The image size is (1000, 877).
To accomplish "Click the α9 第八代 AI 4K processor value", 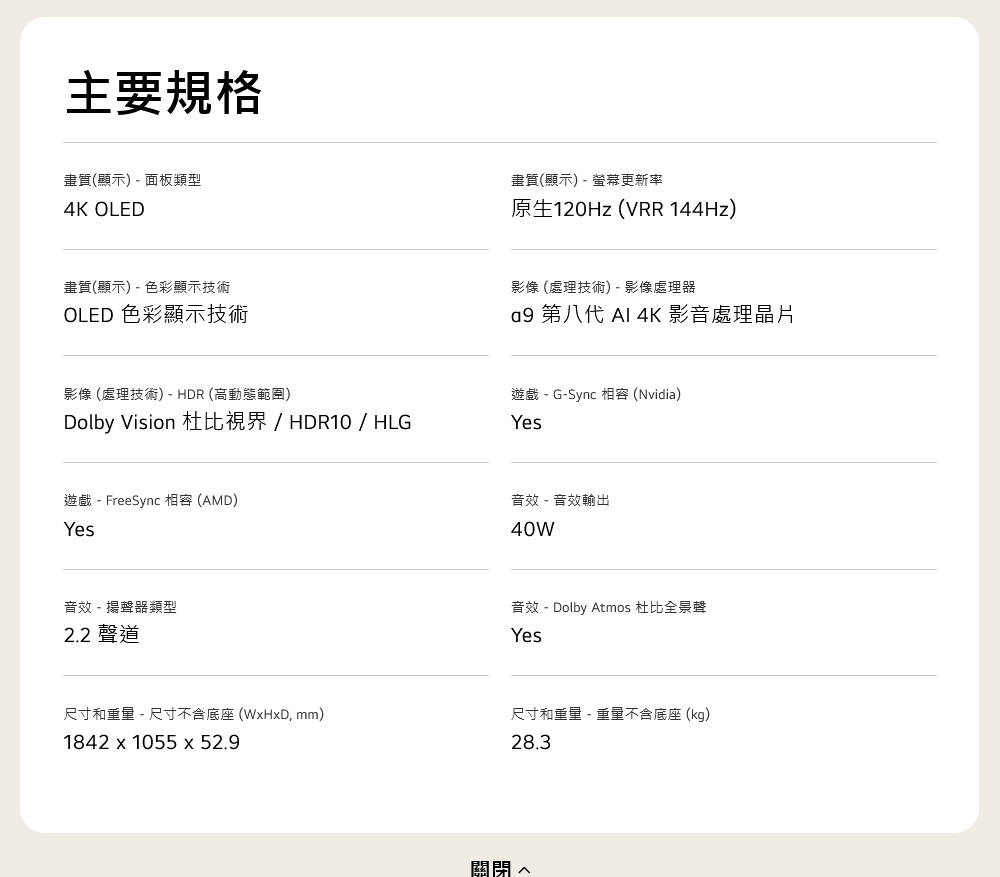I will [652, 315].
